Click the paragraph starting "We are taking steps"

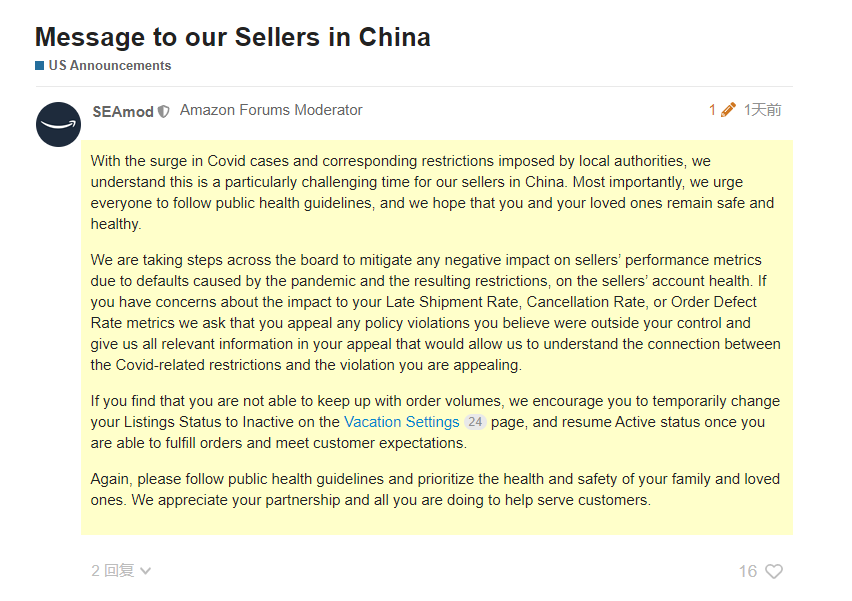click(432, 312)
